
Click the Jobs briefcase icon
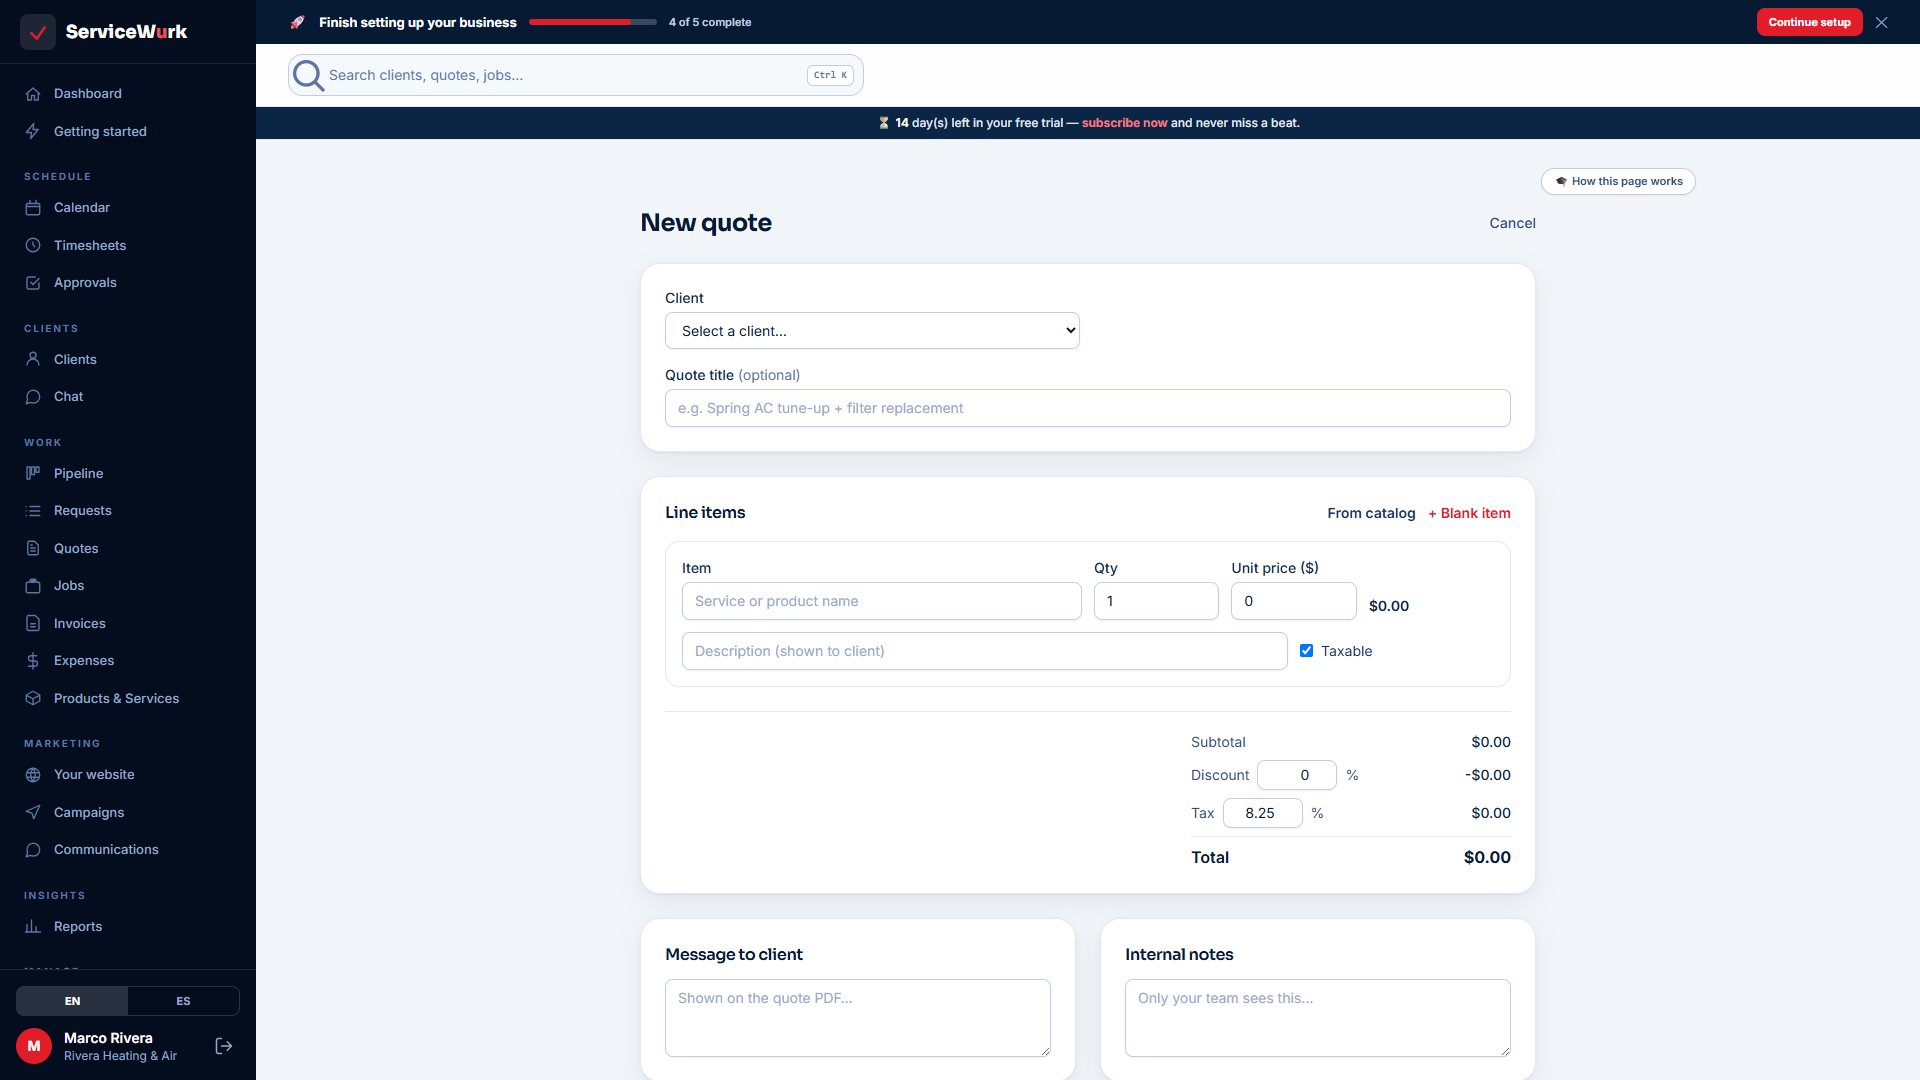(33, 586)
